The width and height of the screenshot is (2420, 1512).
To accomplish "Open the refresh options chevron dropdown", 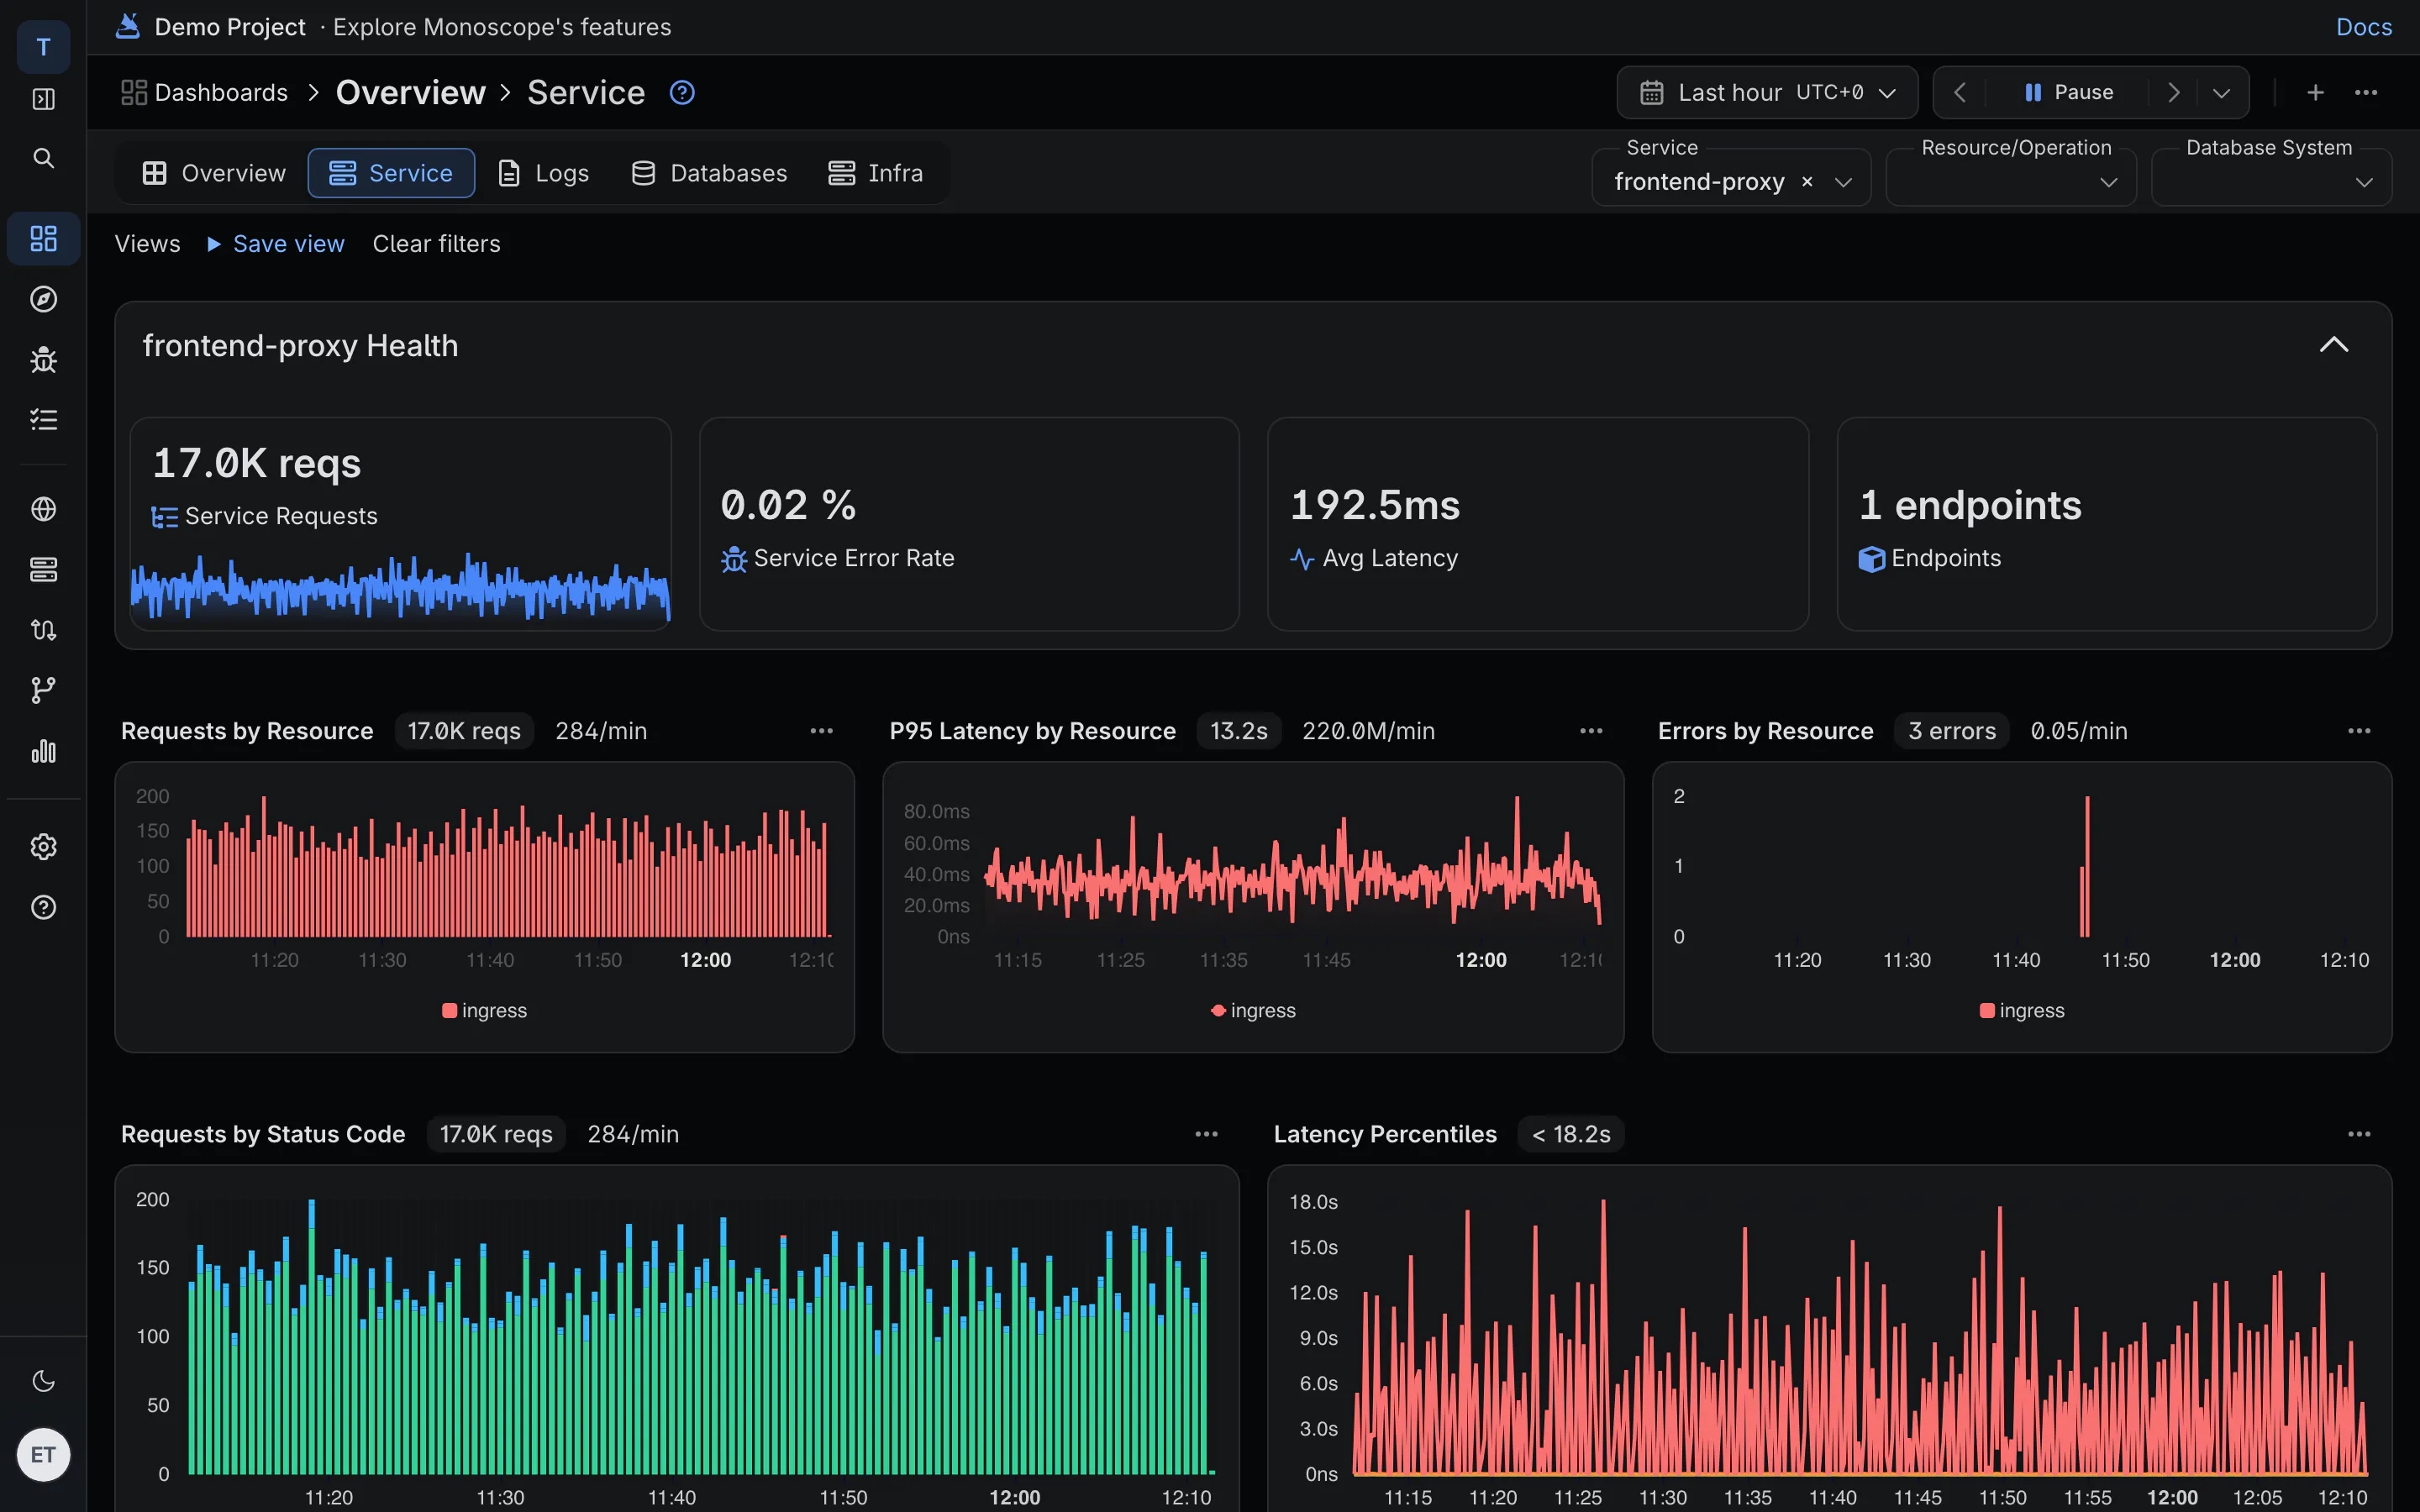I will [2221, 92].
